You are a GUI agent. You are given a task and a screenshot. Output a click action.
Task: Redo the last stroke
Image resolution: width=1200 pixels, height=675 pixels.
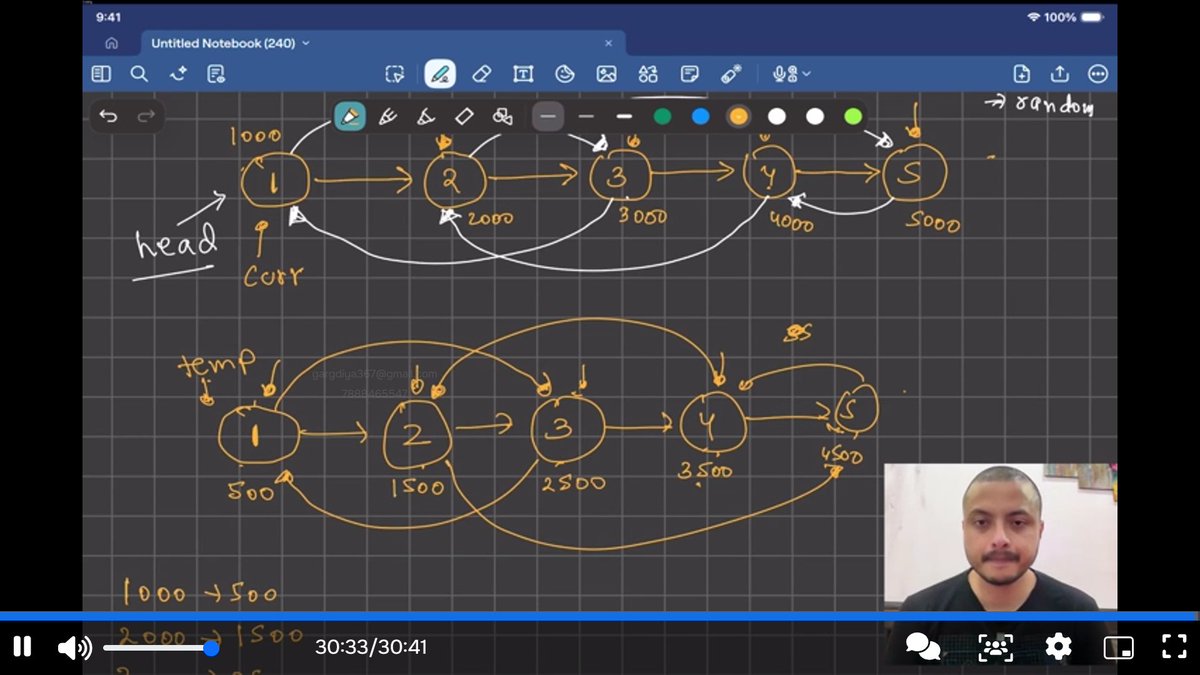click(x=146, y=117)
